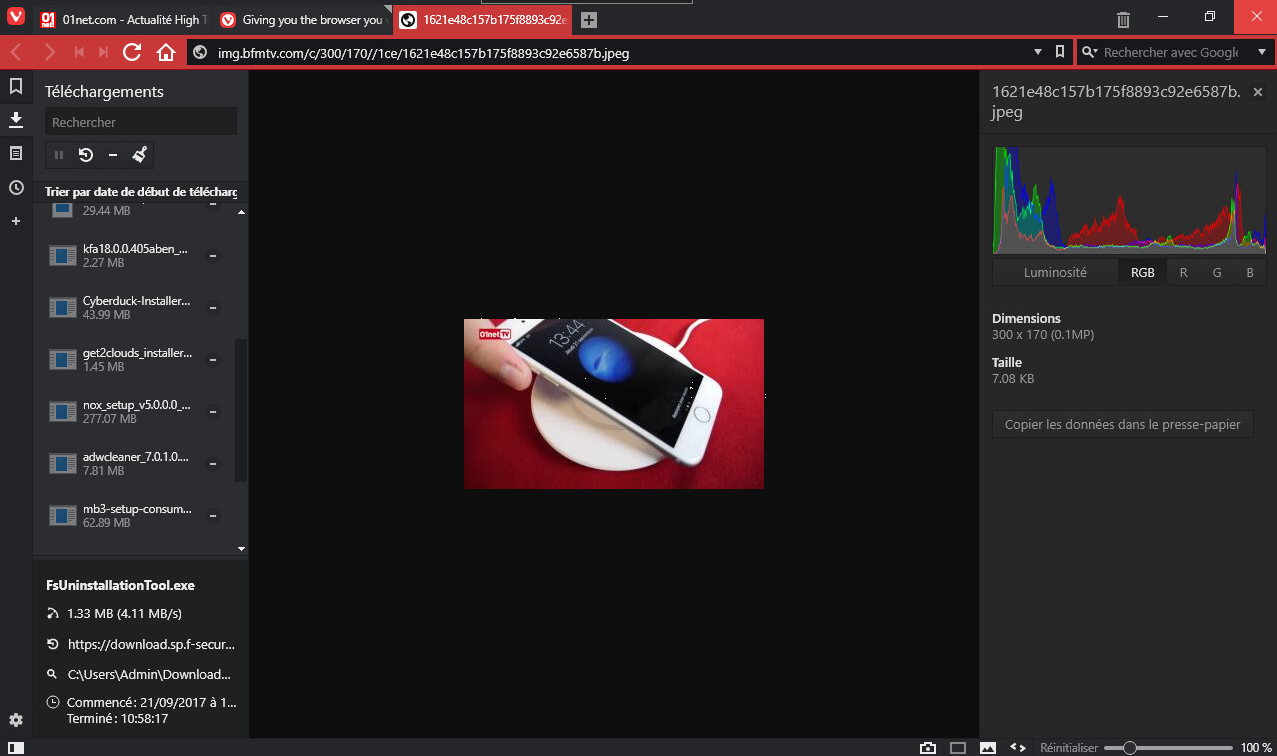1277x756 pixels.
Task: Switch to the 01net.com tab
Action: click(x=125, y=20)
